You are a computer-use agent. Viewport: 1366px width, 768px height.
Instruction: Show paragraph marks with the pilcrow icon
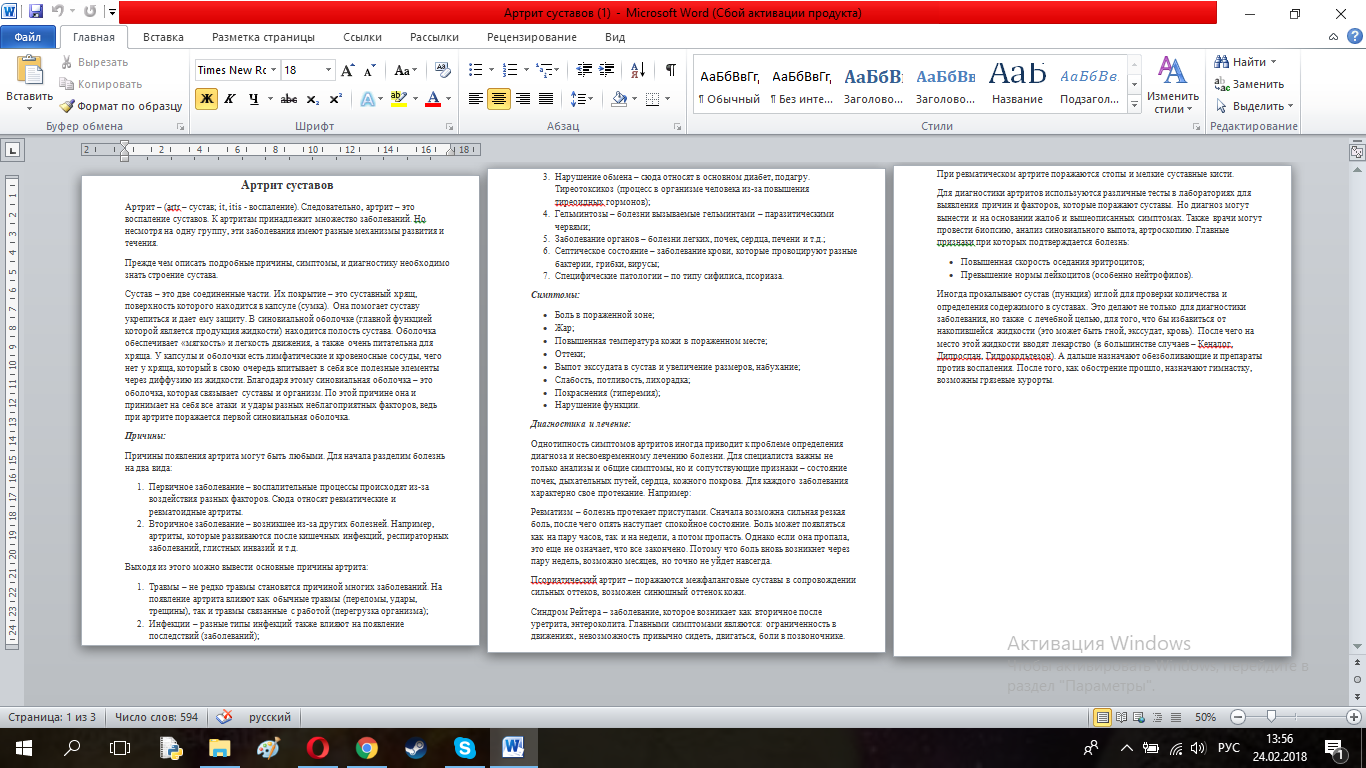pyautogui.click(x=670, y=71)
